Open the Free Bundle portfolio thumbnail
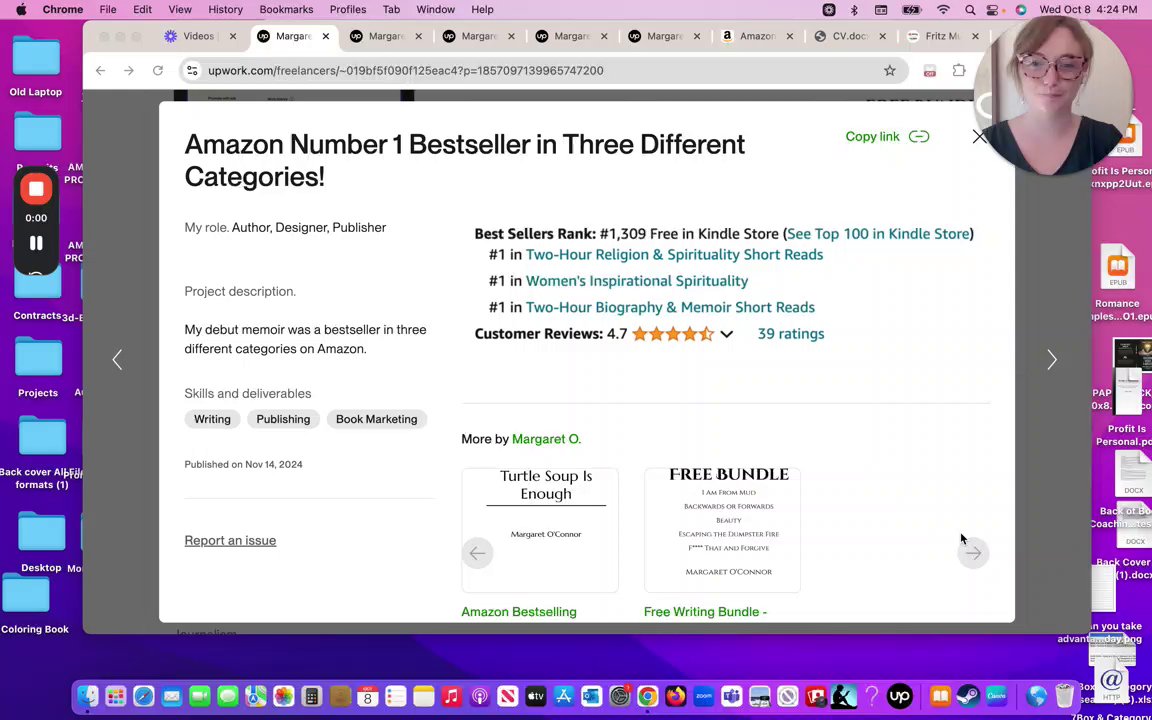This screenshot has width=1152, height=720. coord(722,530)
